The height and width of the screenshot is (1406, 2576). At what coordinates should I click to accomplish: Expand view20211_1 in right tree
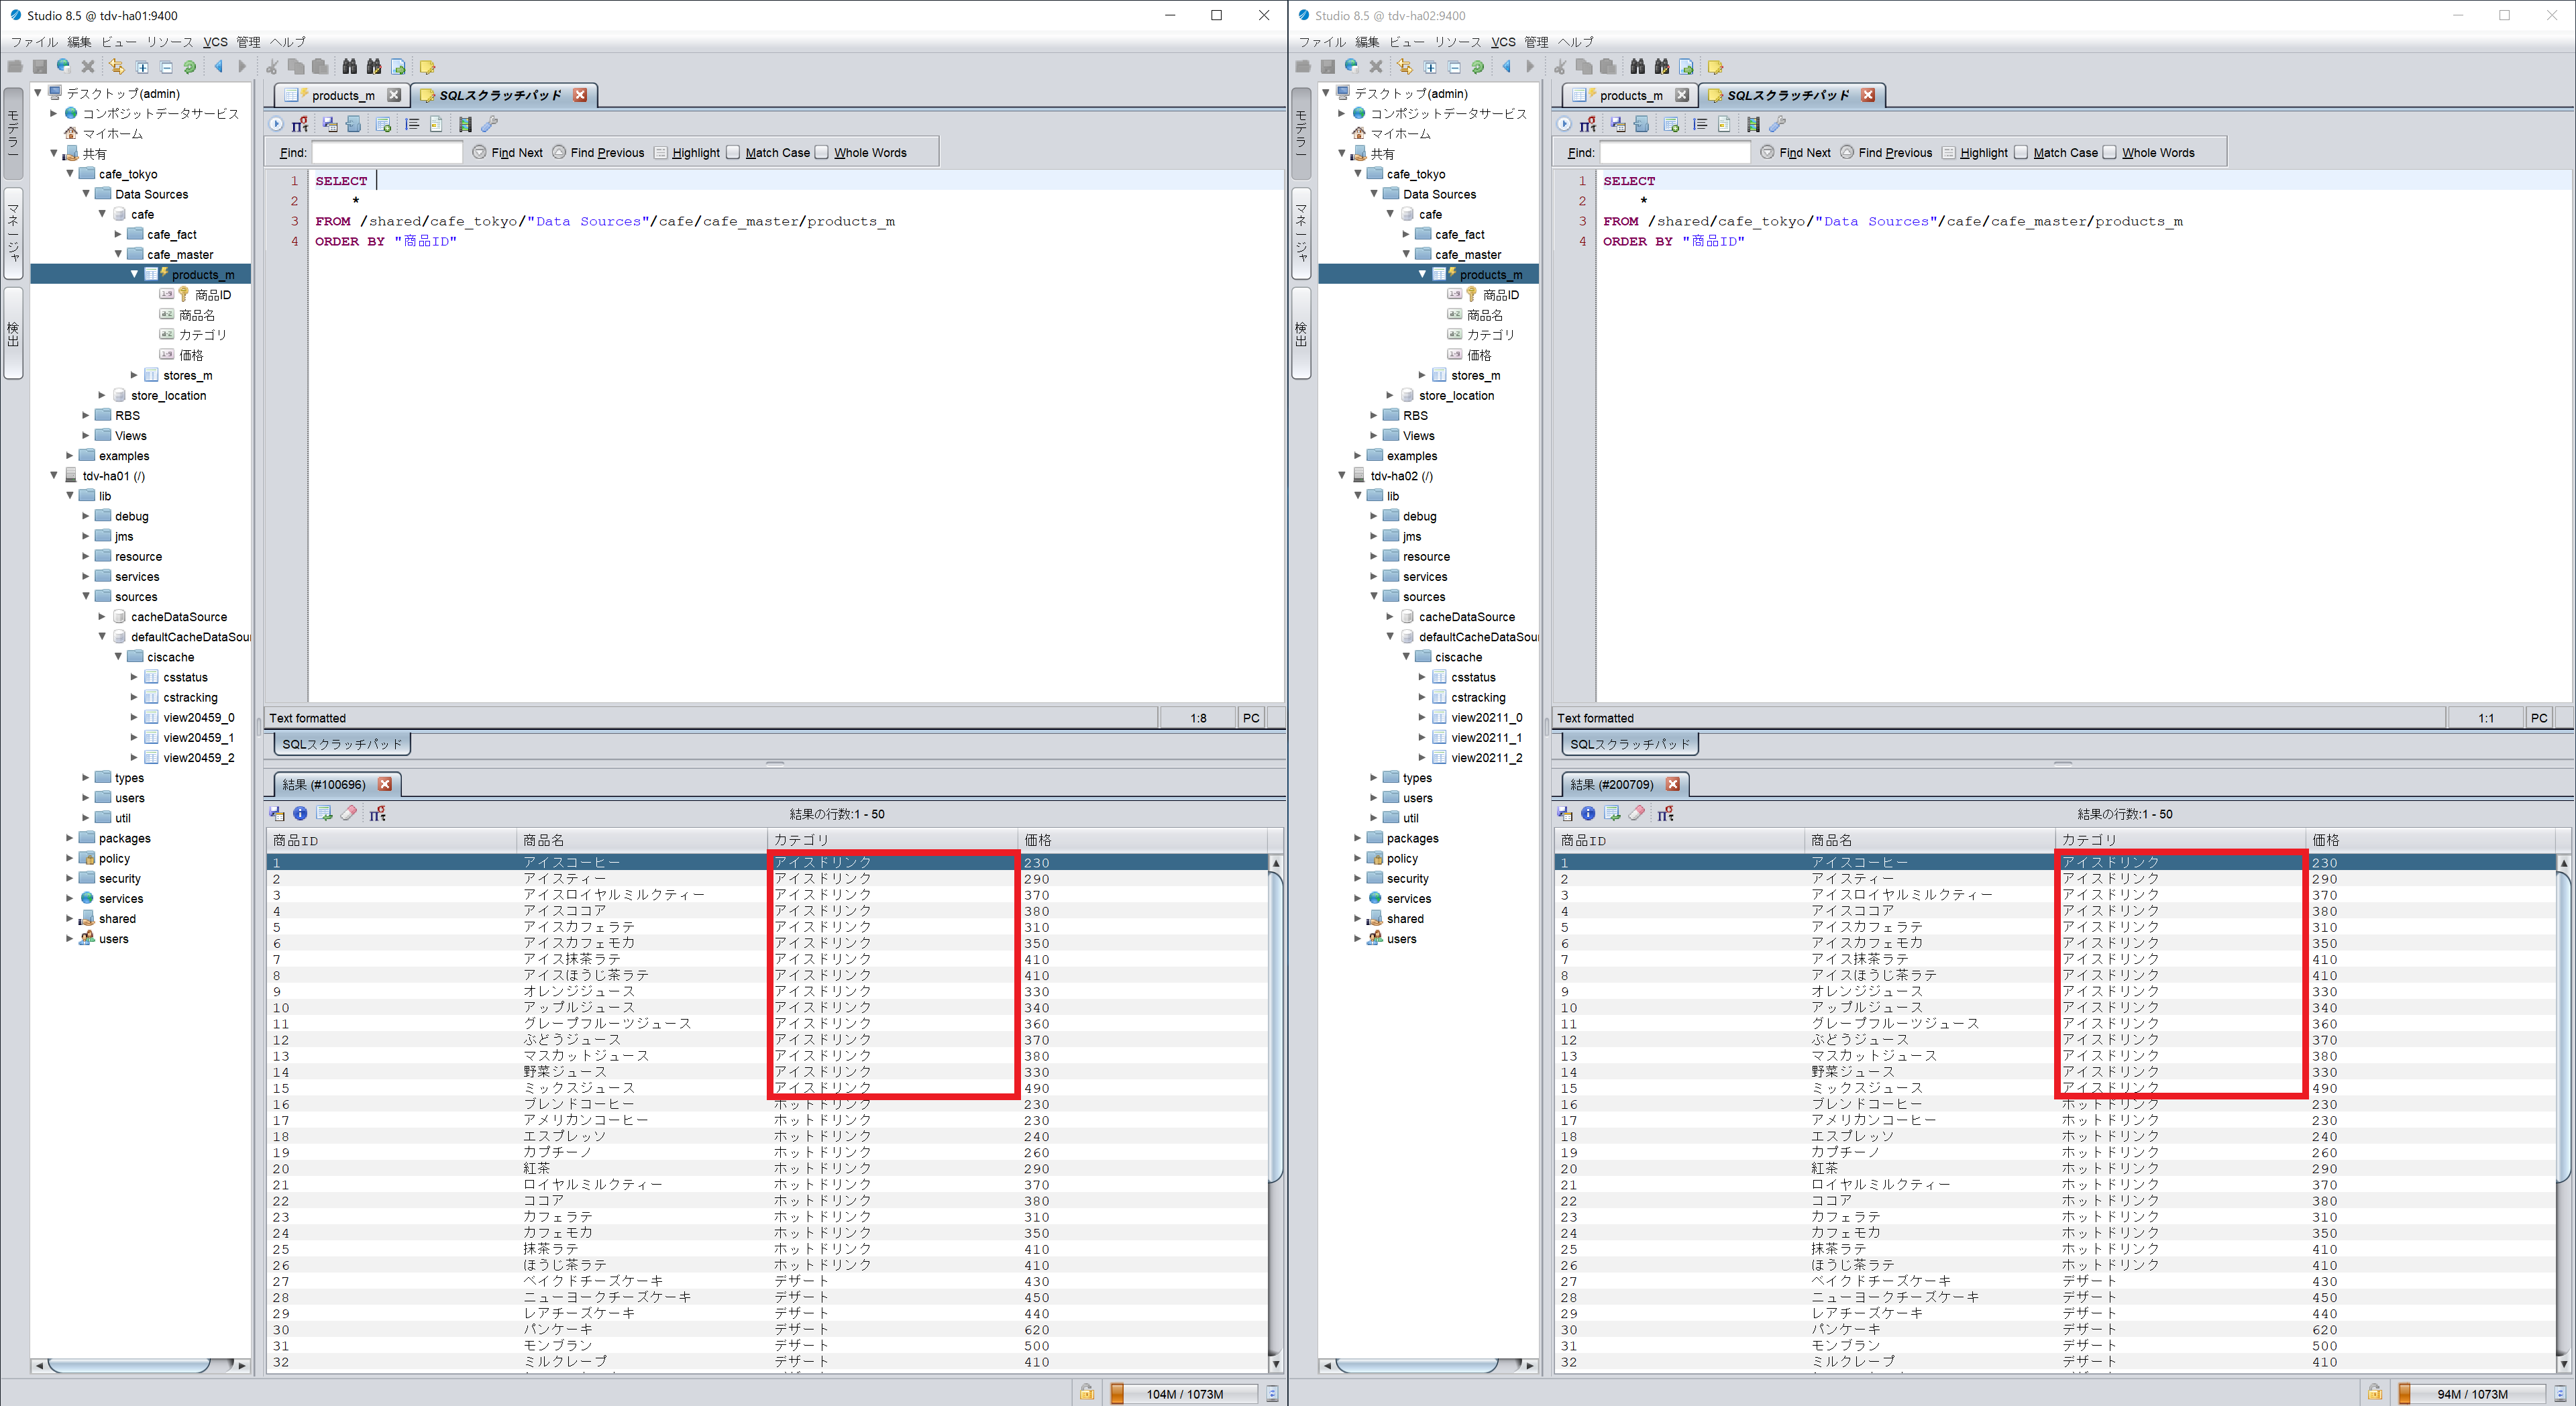click(1422, 737)
